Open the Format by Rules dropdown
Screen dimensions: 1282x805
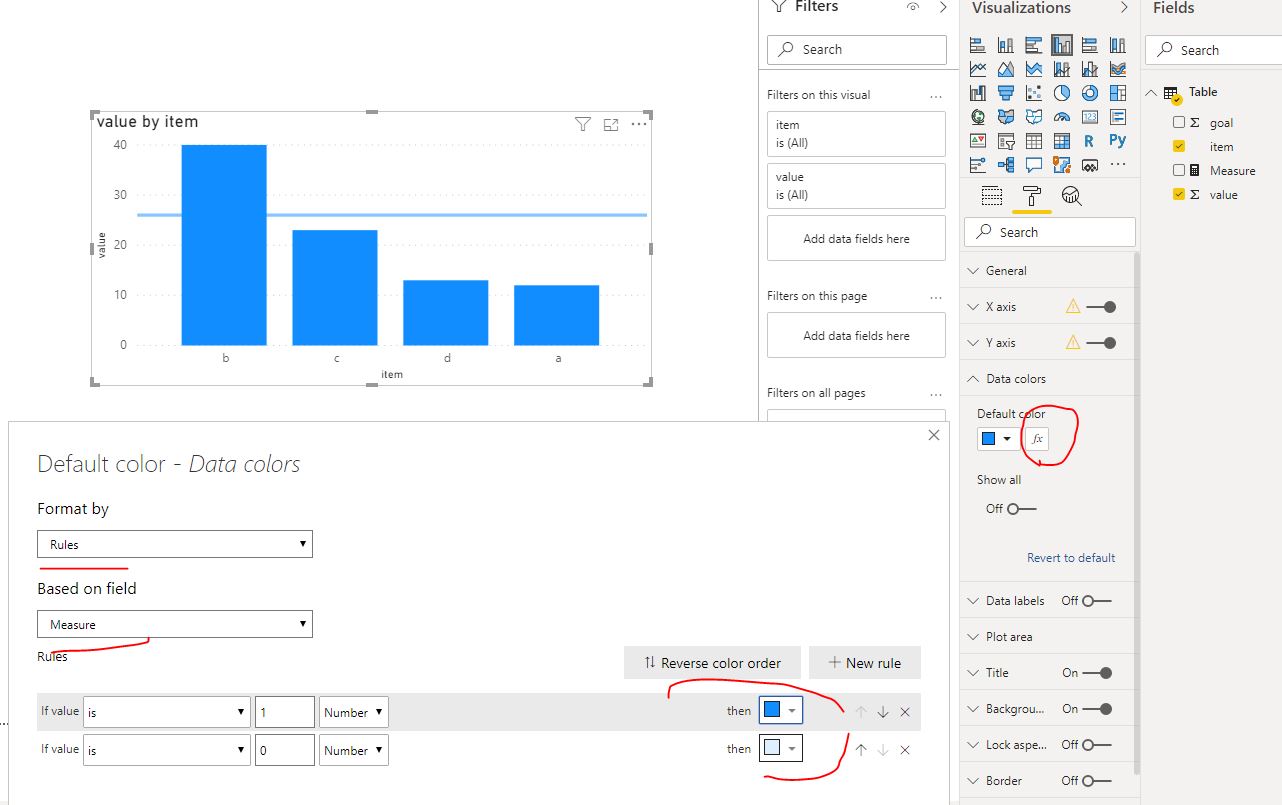pyautogui.click(x=175, y=544)
